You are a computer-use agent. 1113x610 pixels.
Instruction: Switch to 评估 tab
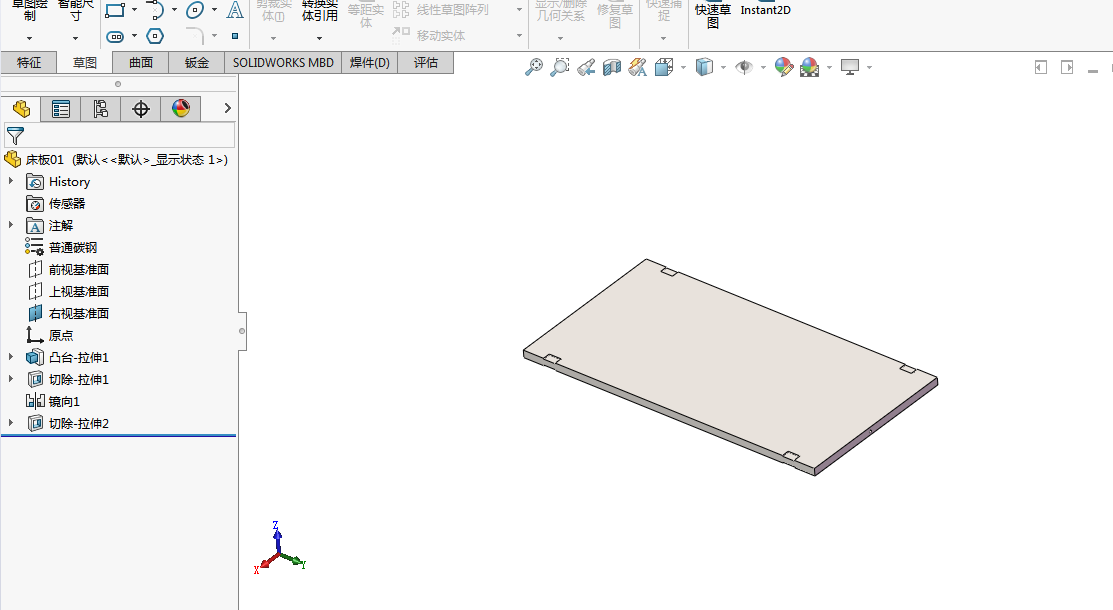coord(426,62)
